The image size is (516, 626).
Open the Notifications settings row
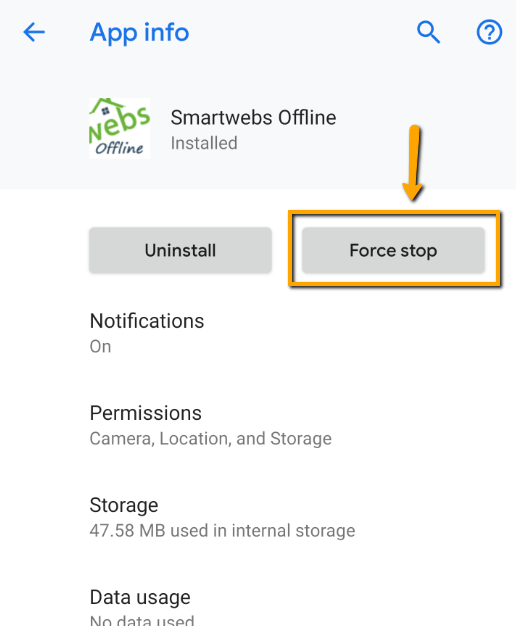click(258, 333)
